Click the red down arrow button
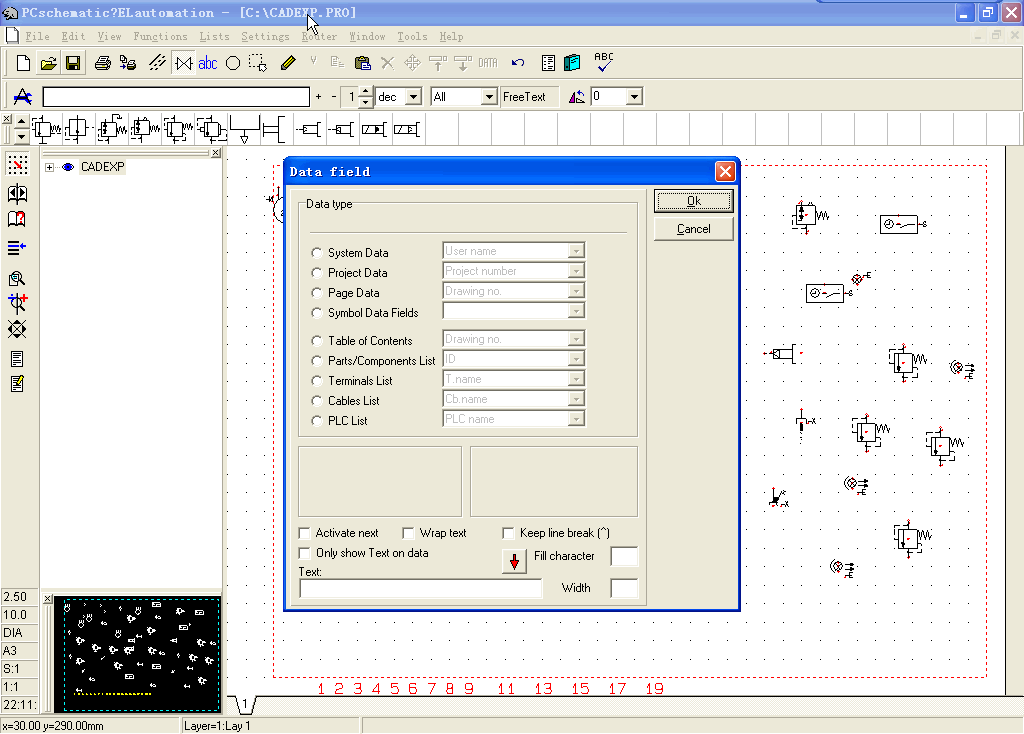The width and height of the screenshot is (1024, 734). 514,561
